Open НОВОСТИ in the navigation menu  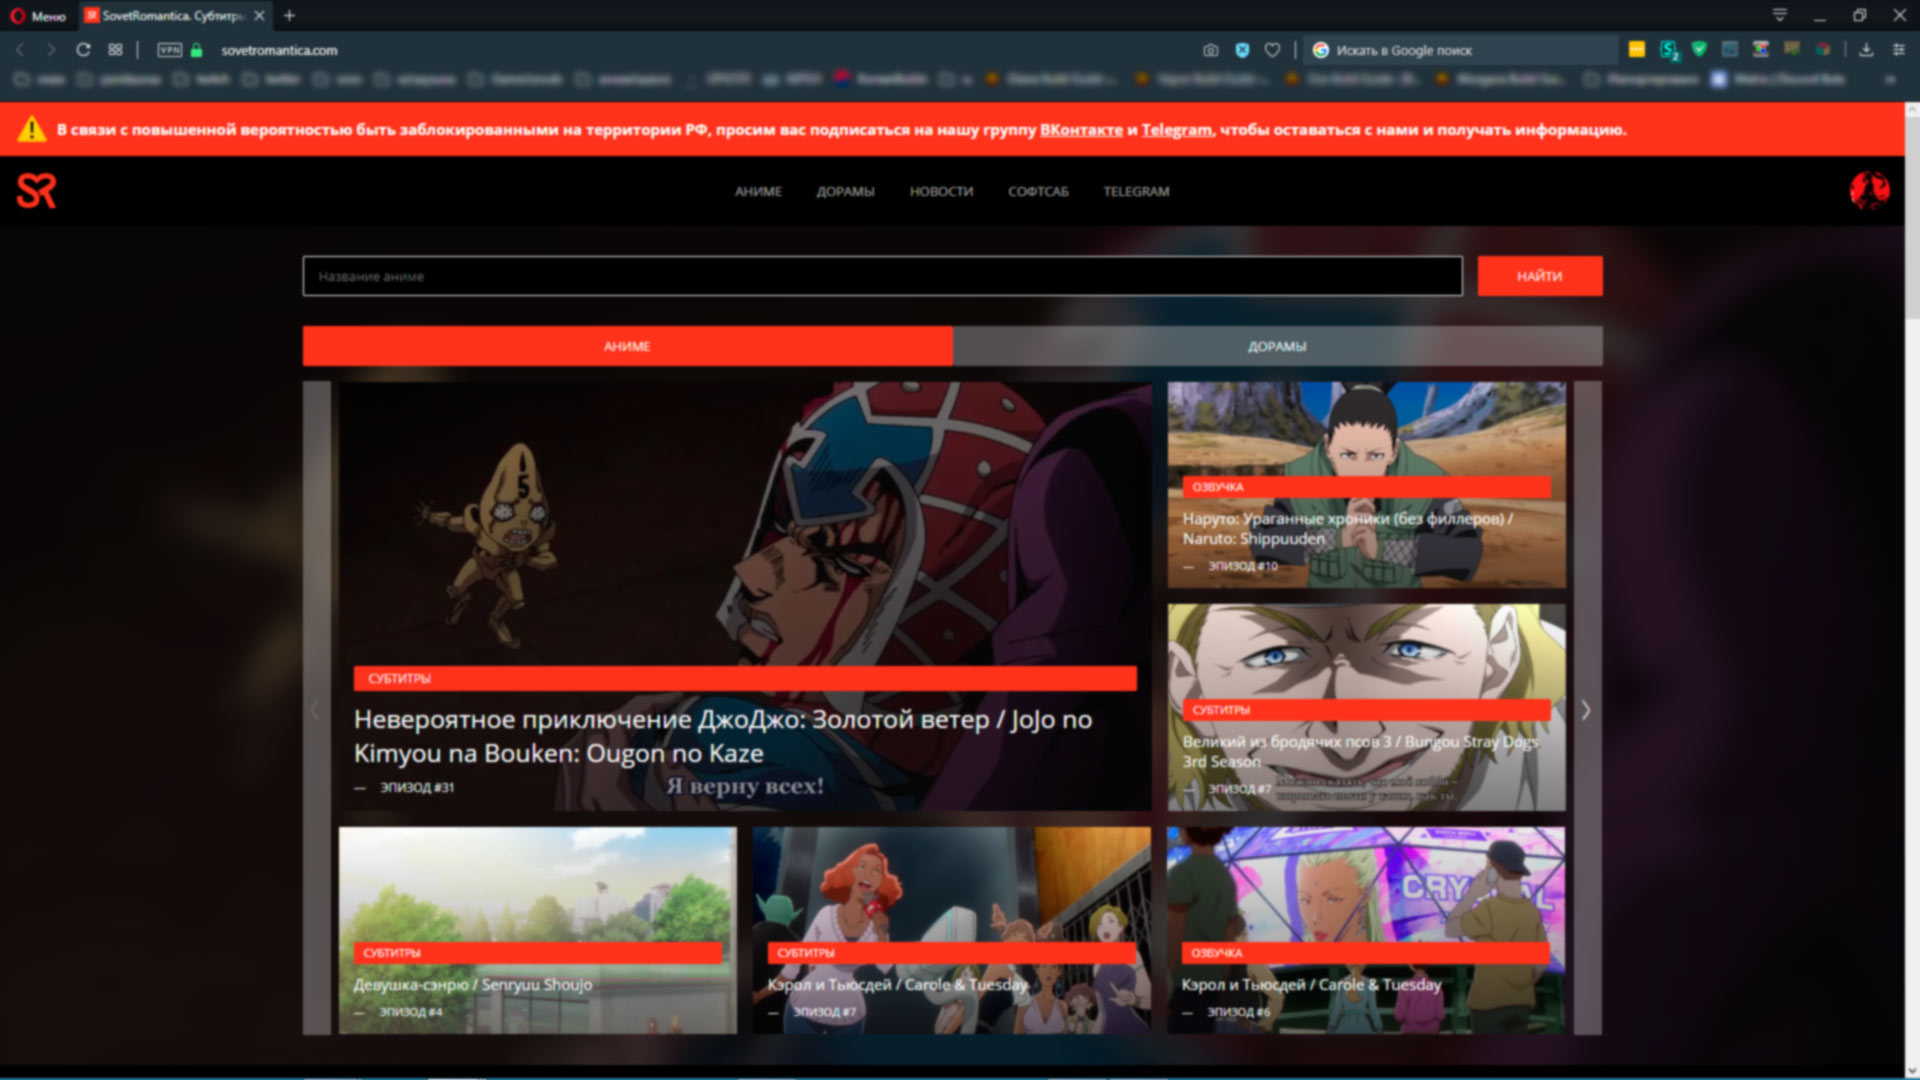(x=941, y=191)
